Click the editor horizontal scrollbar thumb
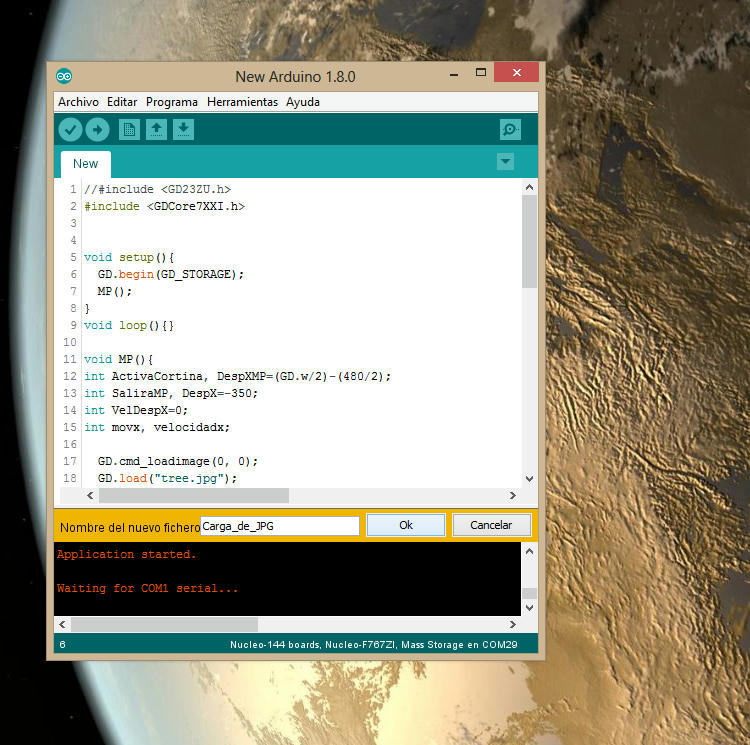750x745 pixels. tap(194, 495)
